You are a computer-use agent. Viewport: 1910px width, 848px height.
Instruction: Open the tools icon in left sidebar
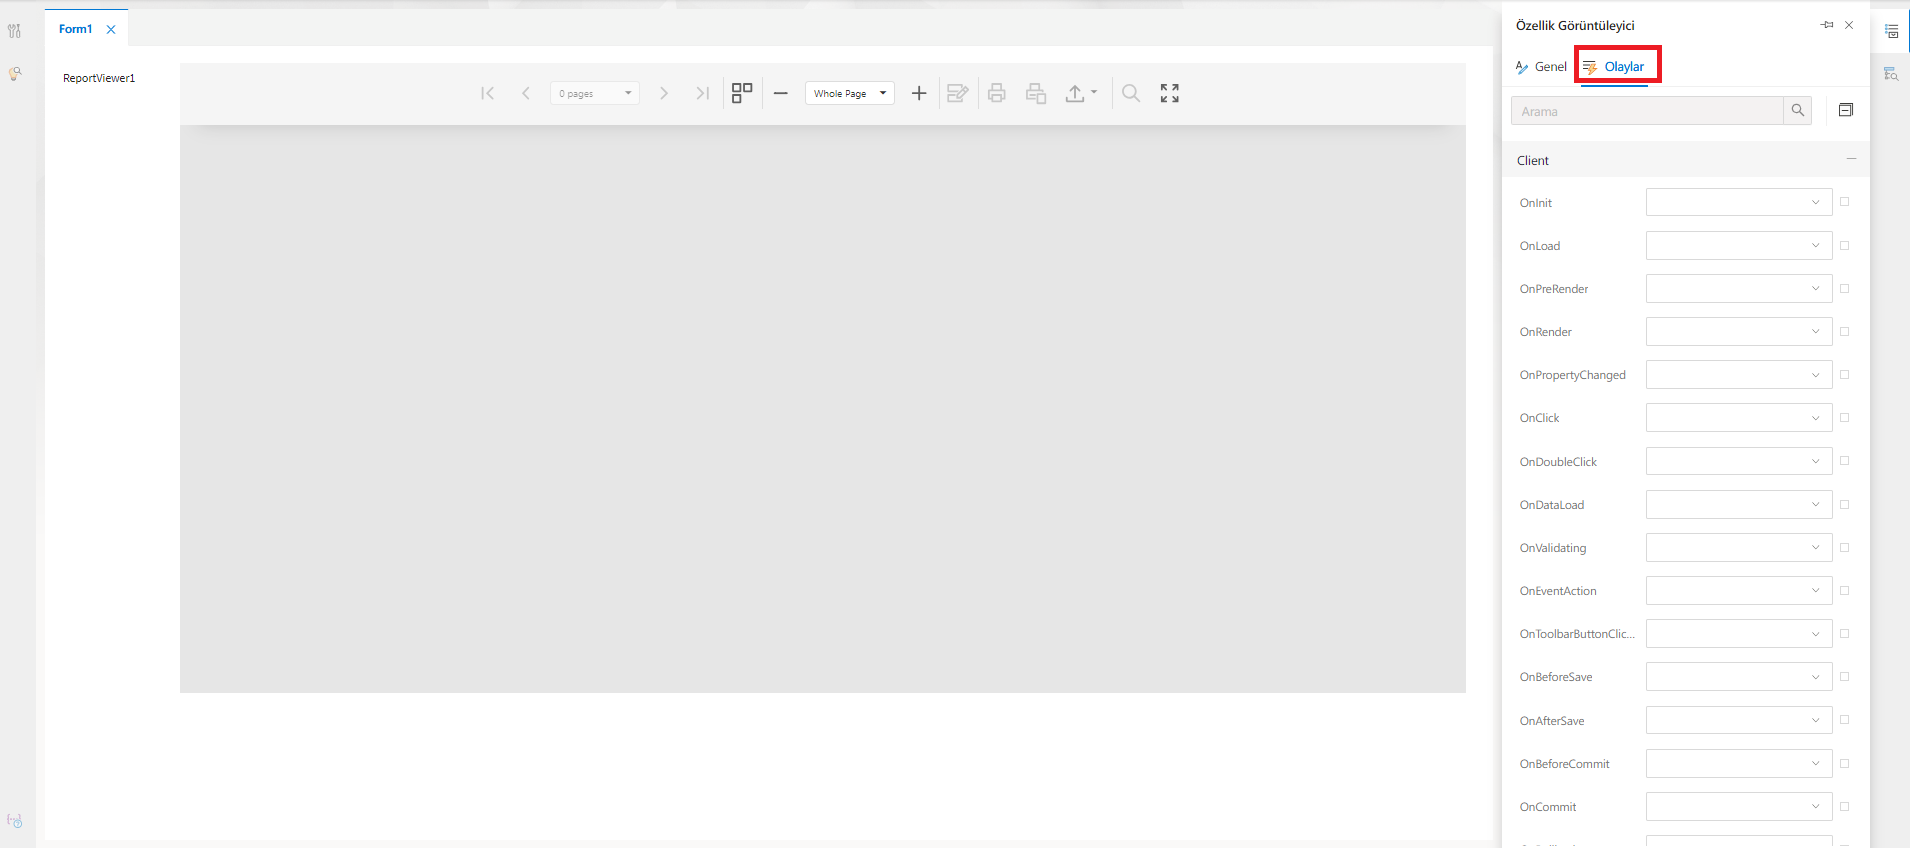point(15,31)
